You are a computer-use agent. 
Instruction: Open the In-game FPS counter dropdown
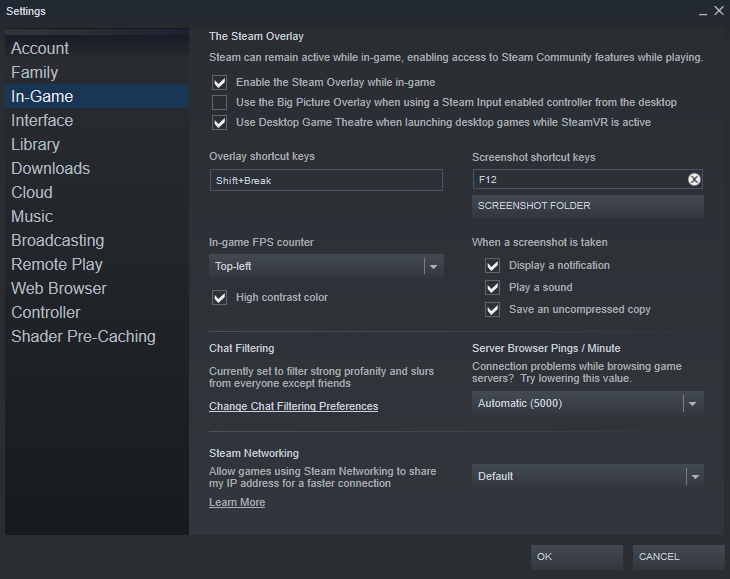pos(325,266)
